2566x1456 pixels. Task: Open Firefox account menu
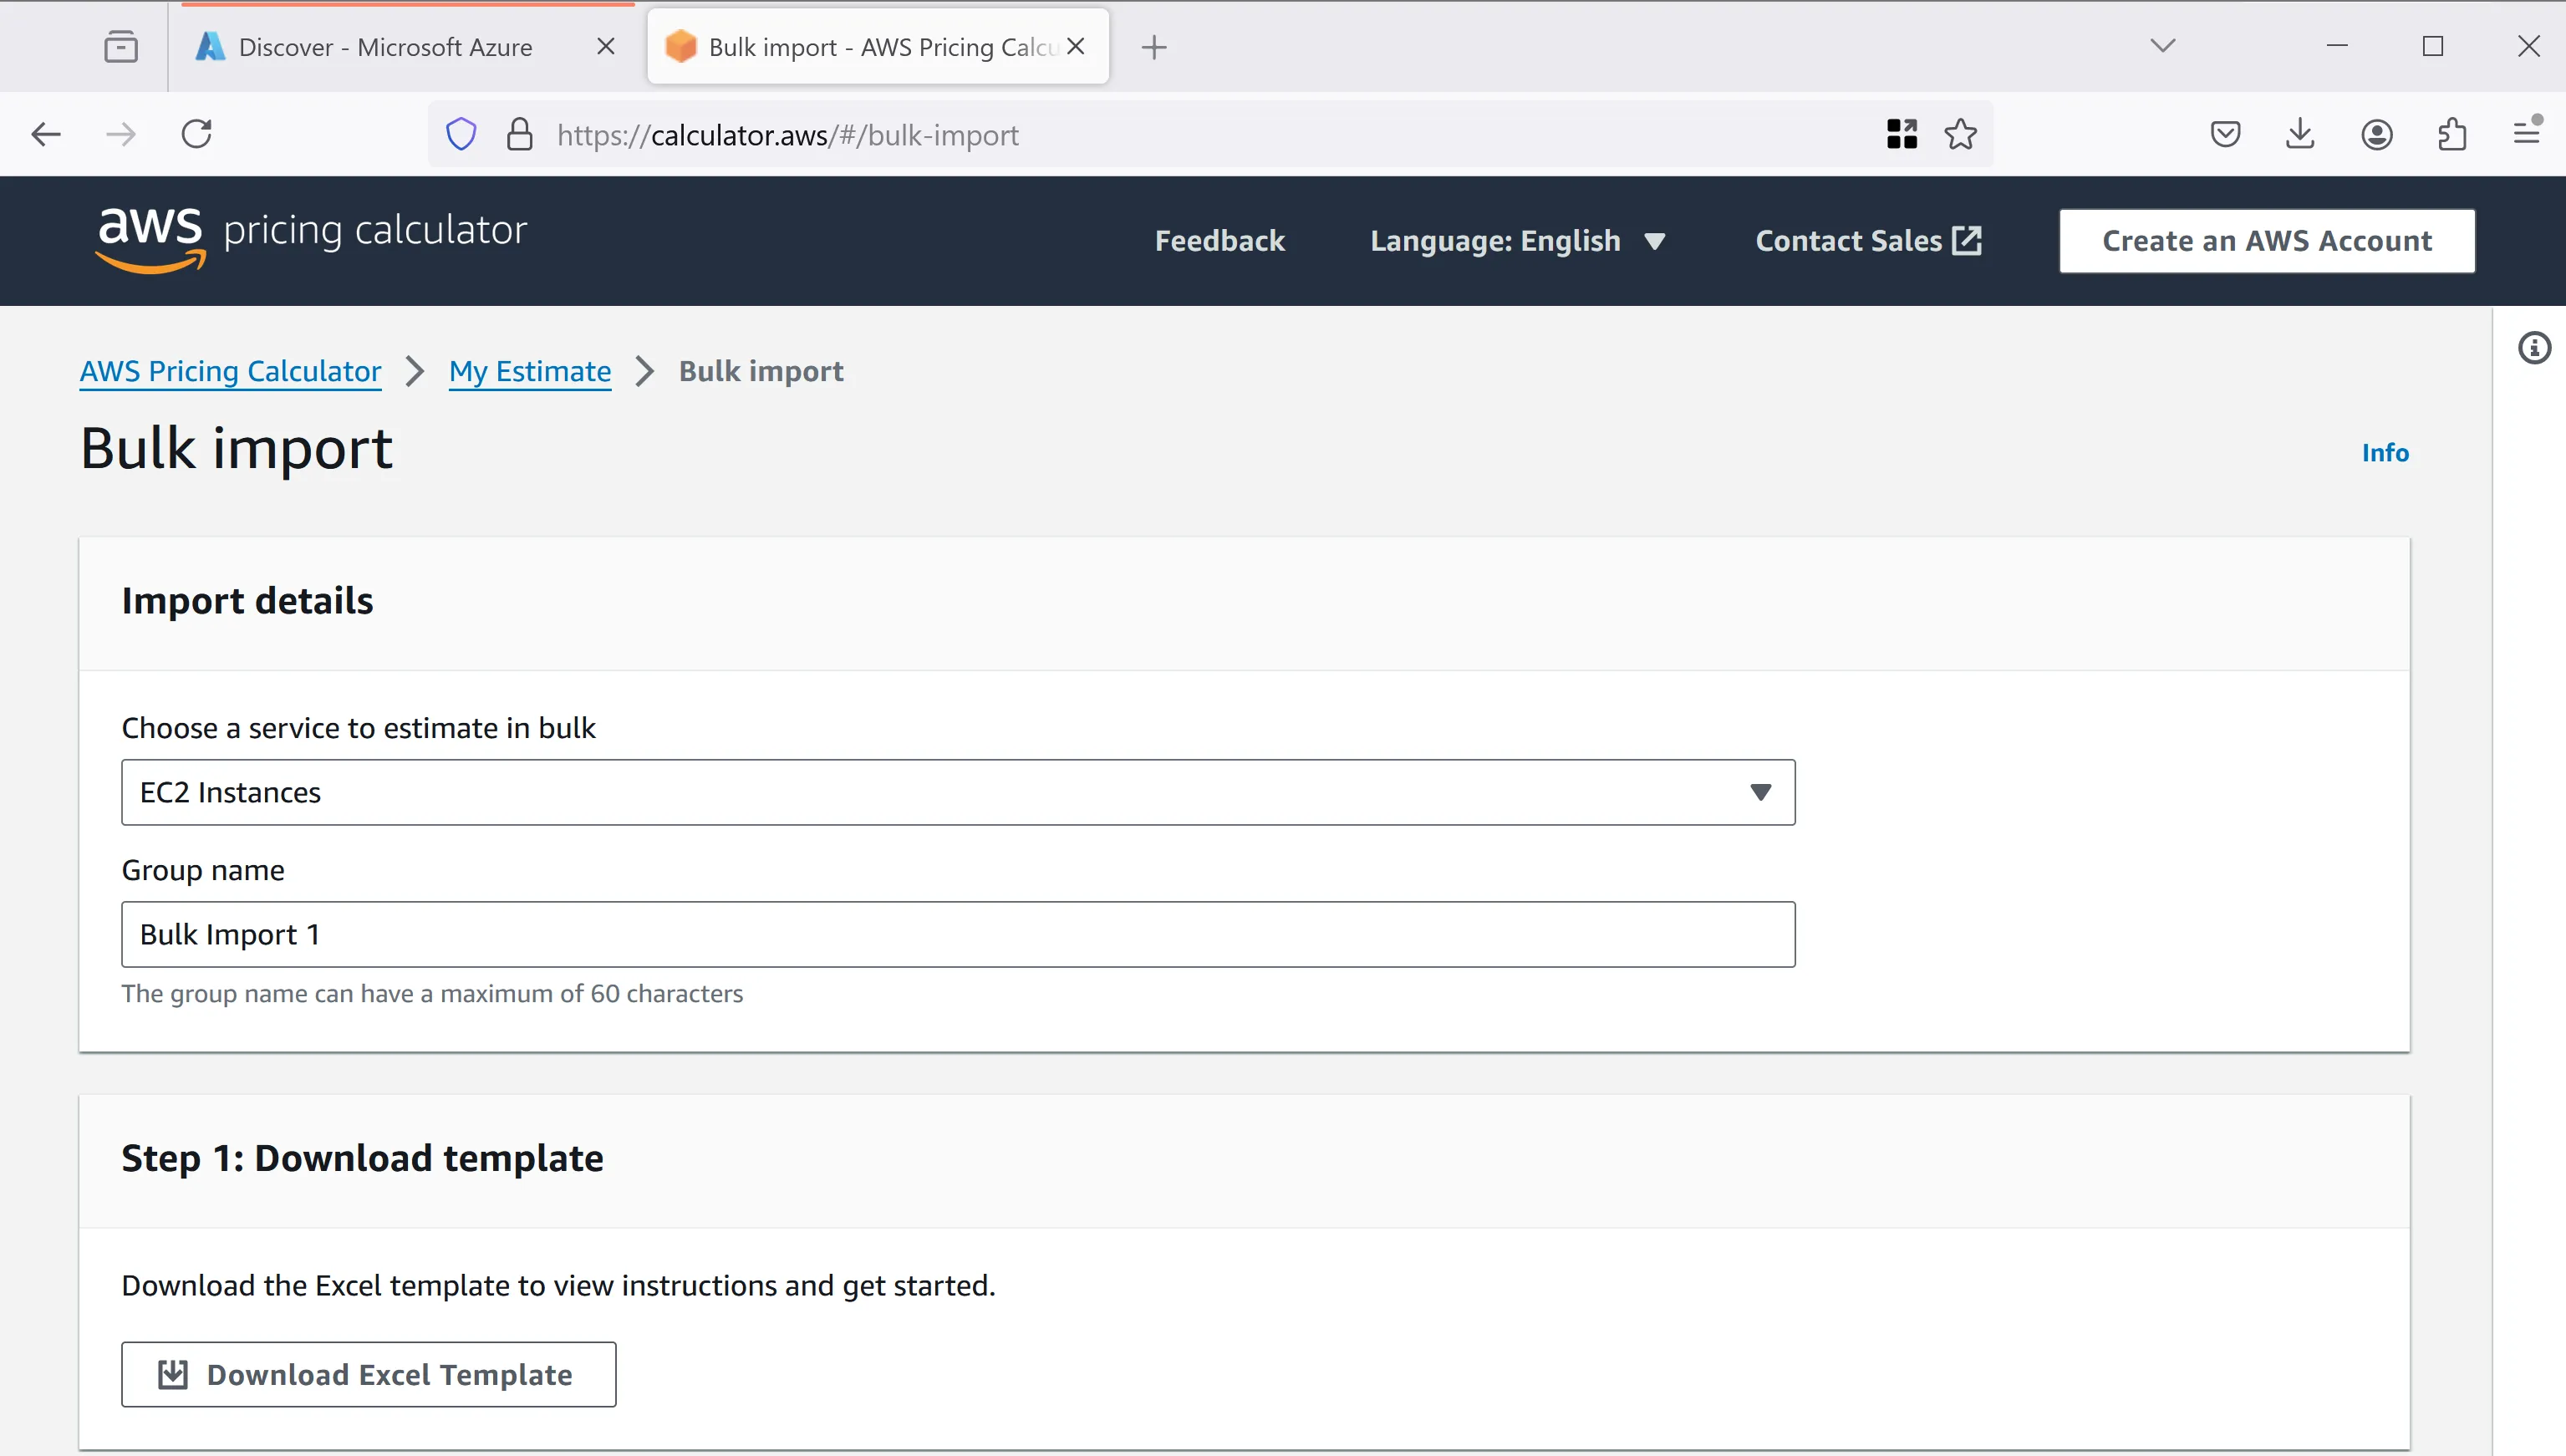click(2376, 134)
